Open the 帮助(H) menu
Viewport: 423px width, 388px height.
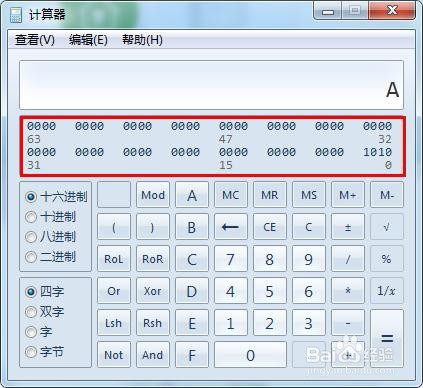tap(142, 40)
